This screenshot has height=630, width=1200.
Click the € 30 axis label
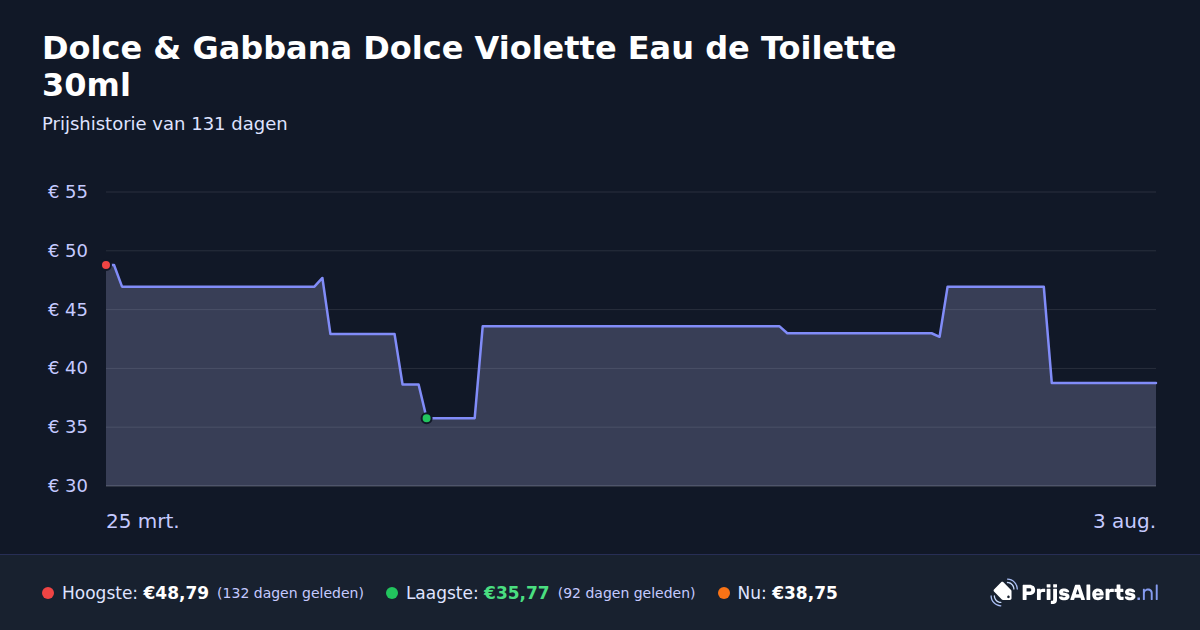coord(68,486)
